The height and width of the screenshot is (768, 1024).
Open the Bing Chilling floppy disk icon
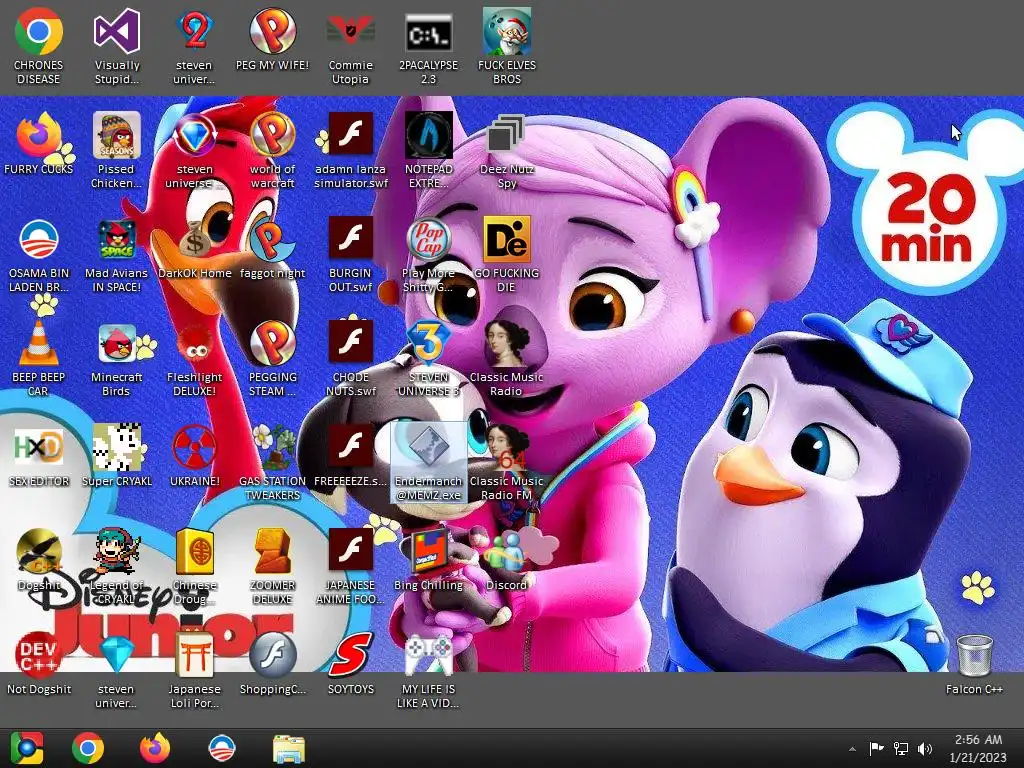[428, 559]
